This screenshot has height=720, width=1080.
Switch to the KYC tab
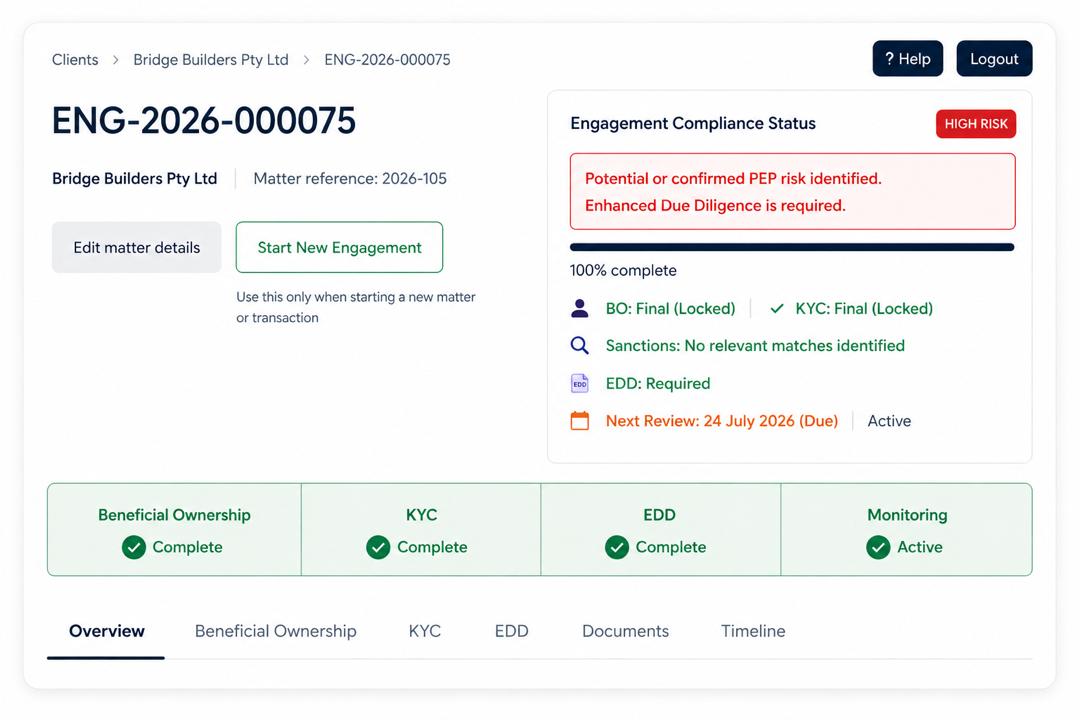click(424, 631)
